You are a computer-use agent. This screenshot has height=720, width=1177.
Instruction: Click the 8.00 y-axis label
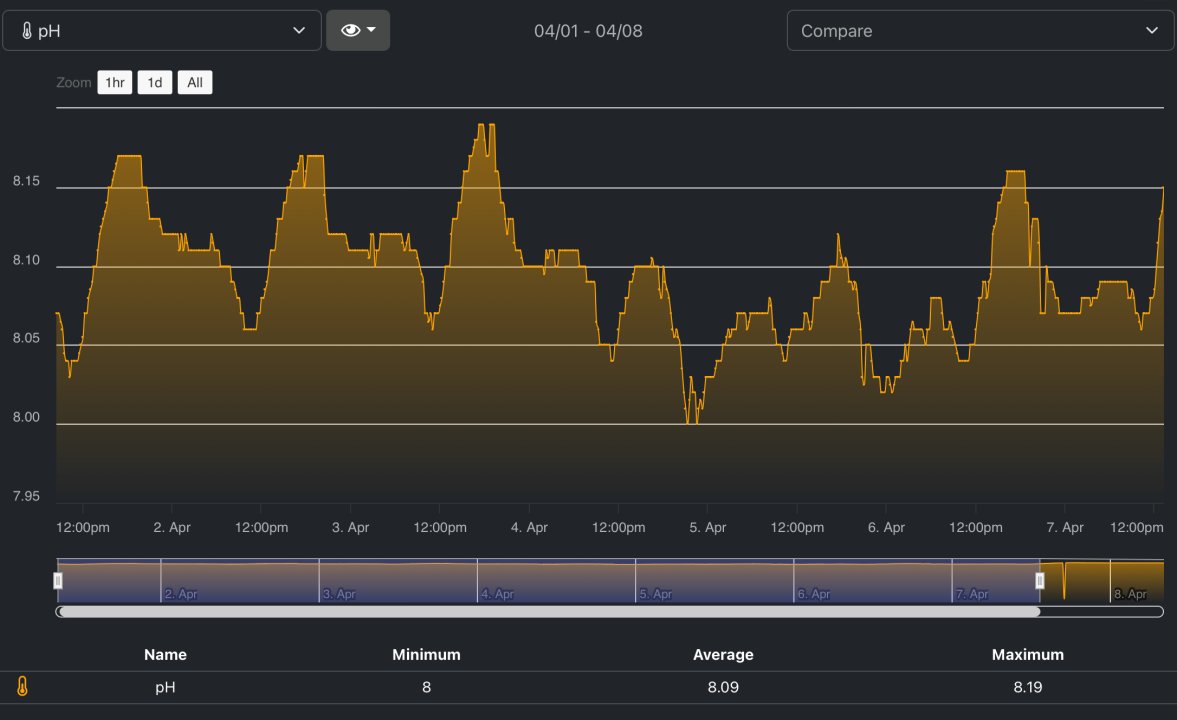pos(26,417)
